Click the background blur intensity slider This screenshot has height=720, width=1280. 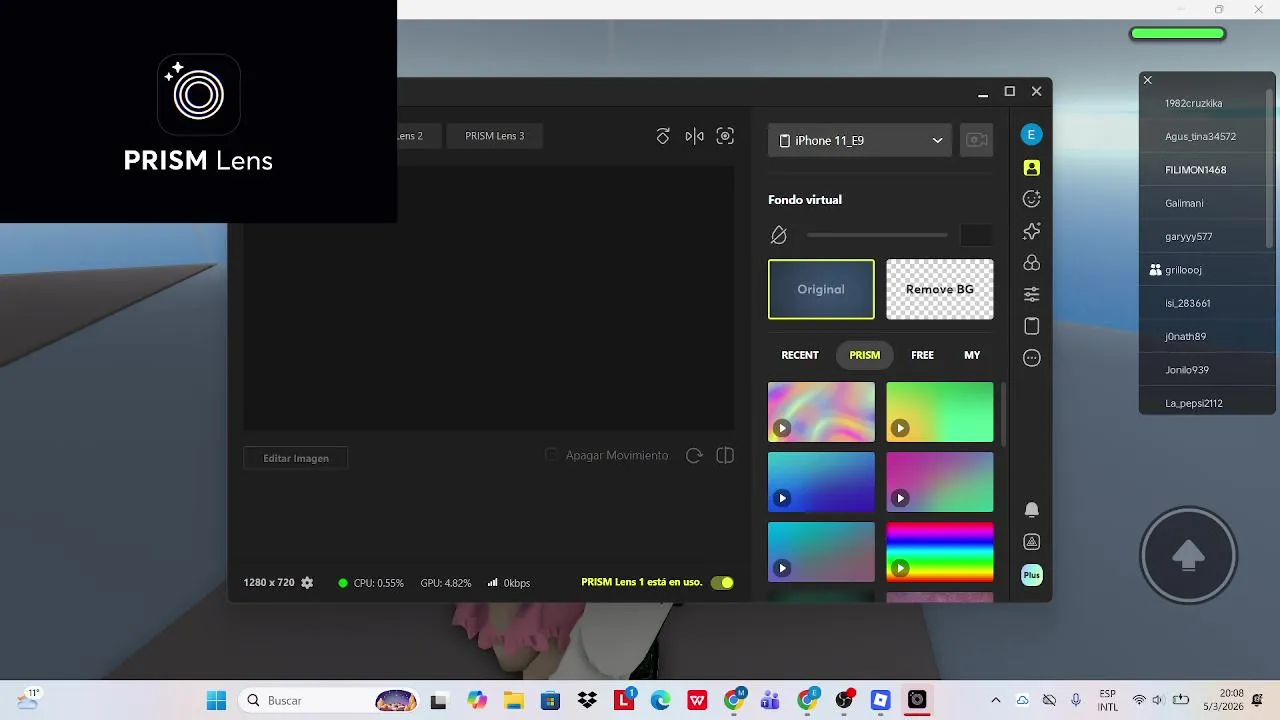tap(877, 235)
